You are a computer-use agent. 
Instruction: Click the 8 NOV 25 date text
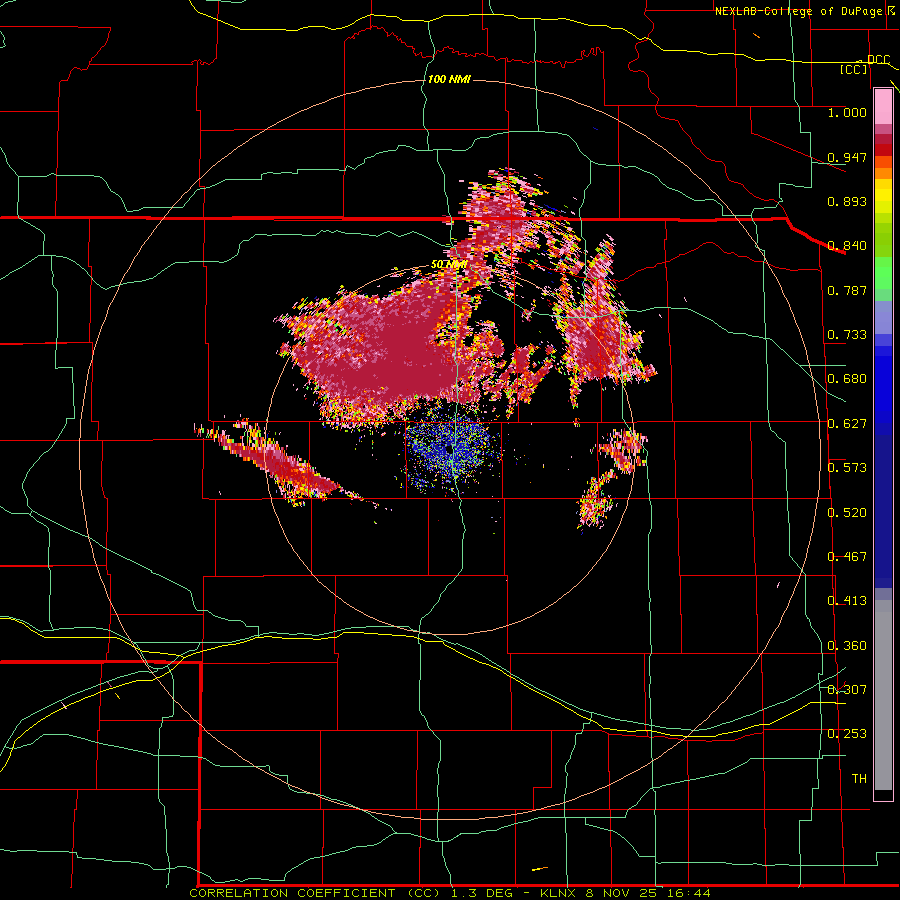[621, 893]
